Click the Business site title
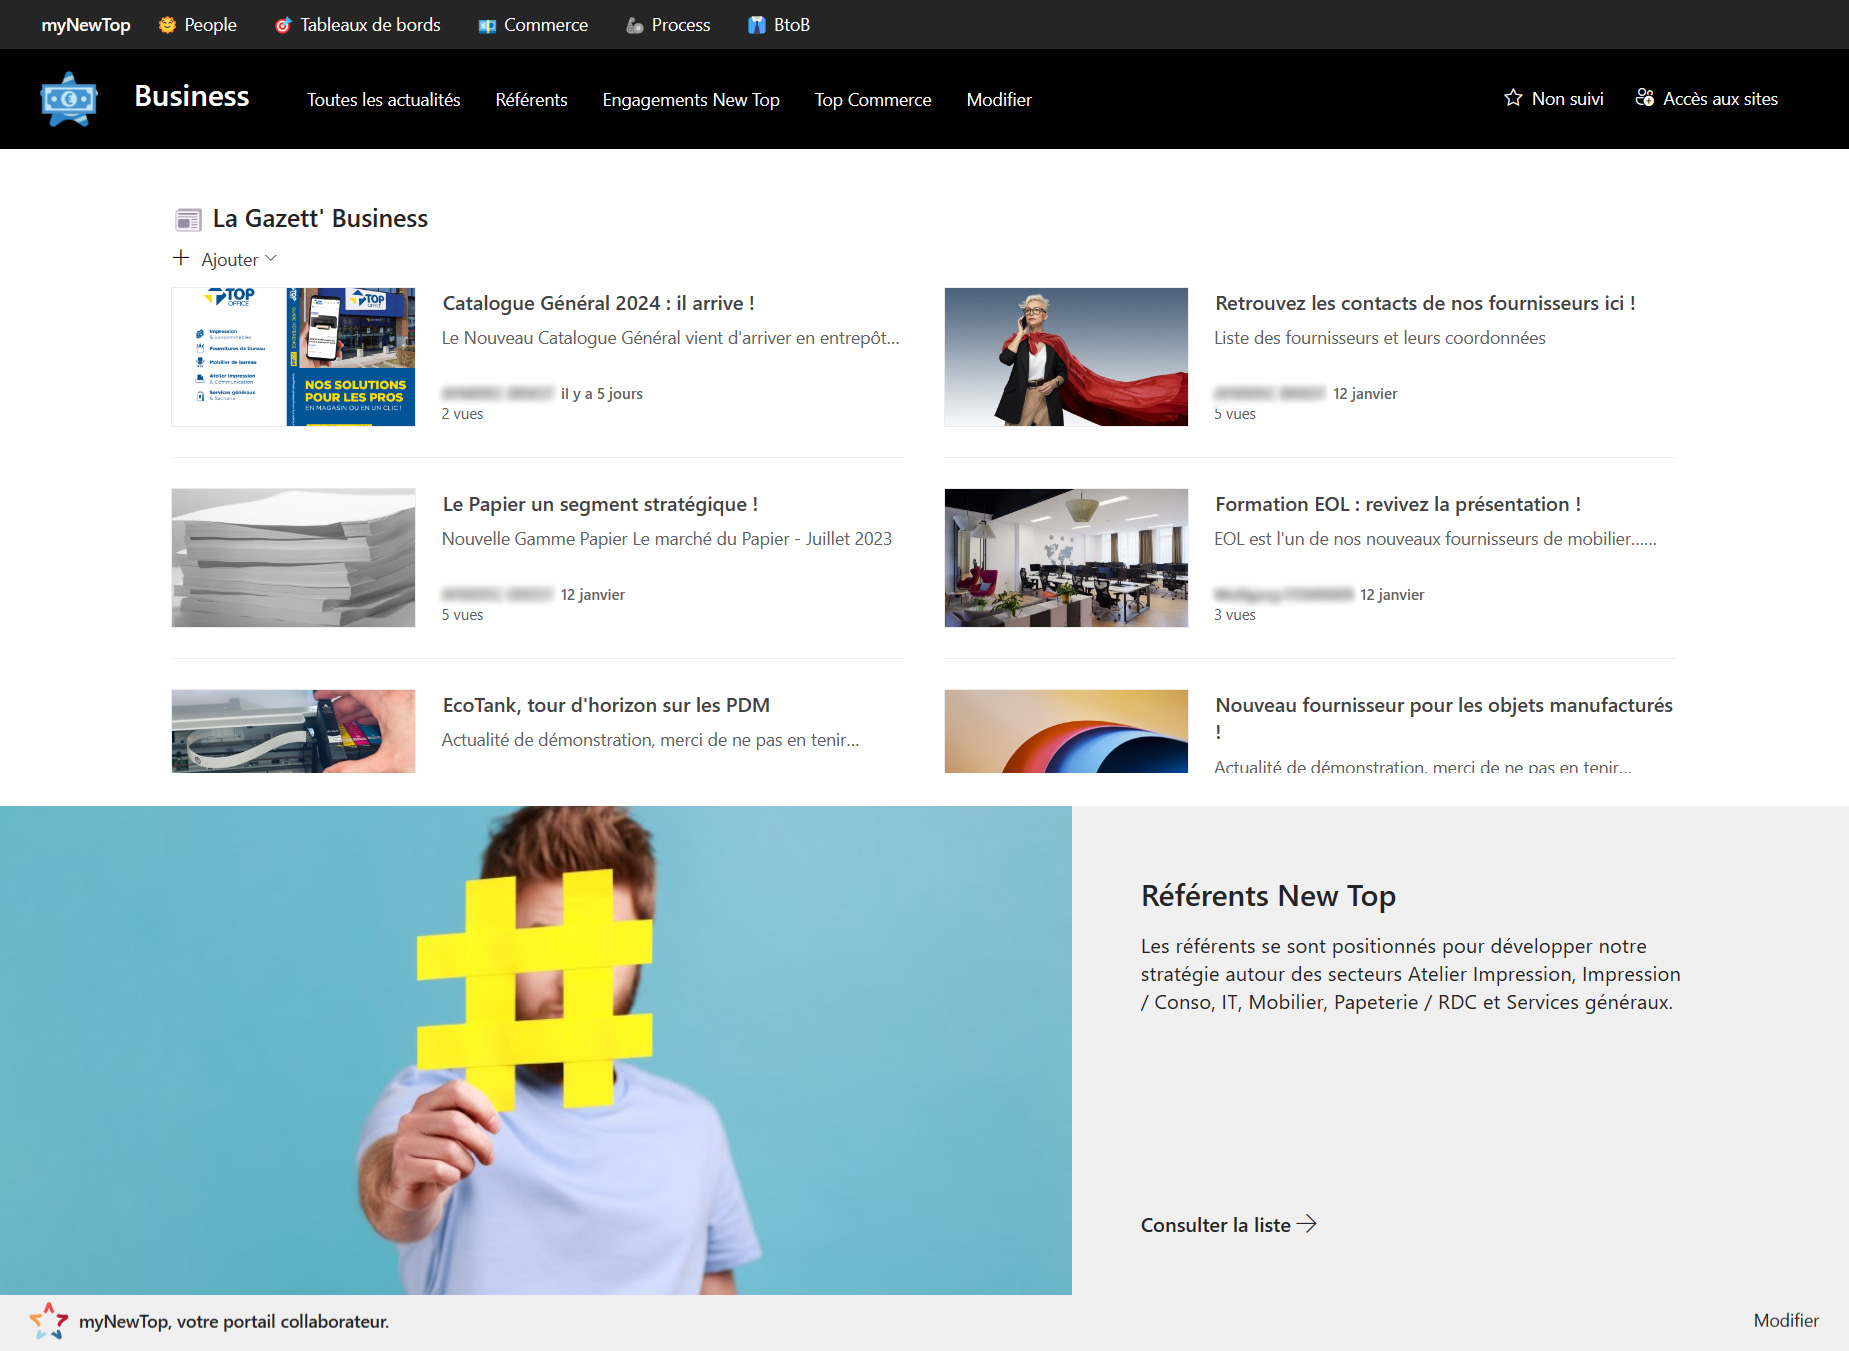 click(192, 96)
